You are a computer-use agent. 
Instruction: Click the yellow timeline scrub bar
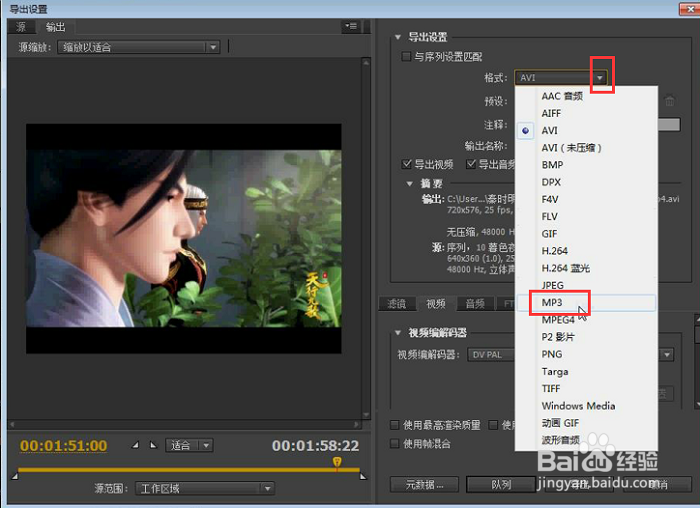188,470
